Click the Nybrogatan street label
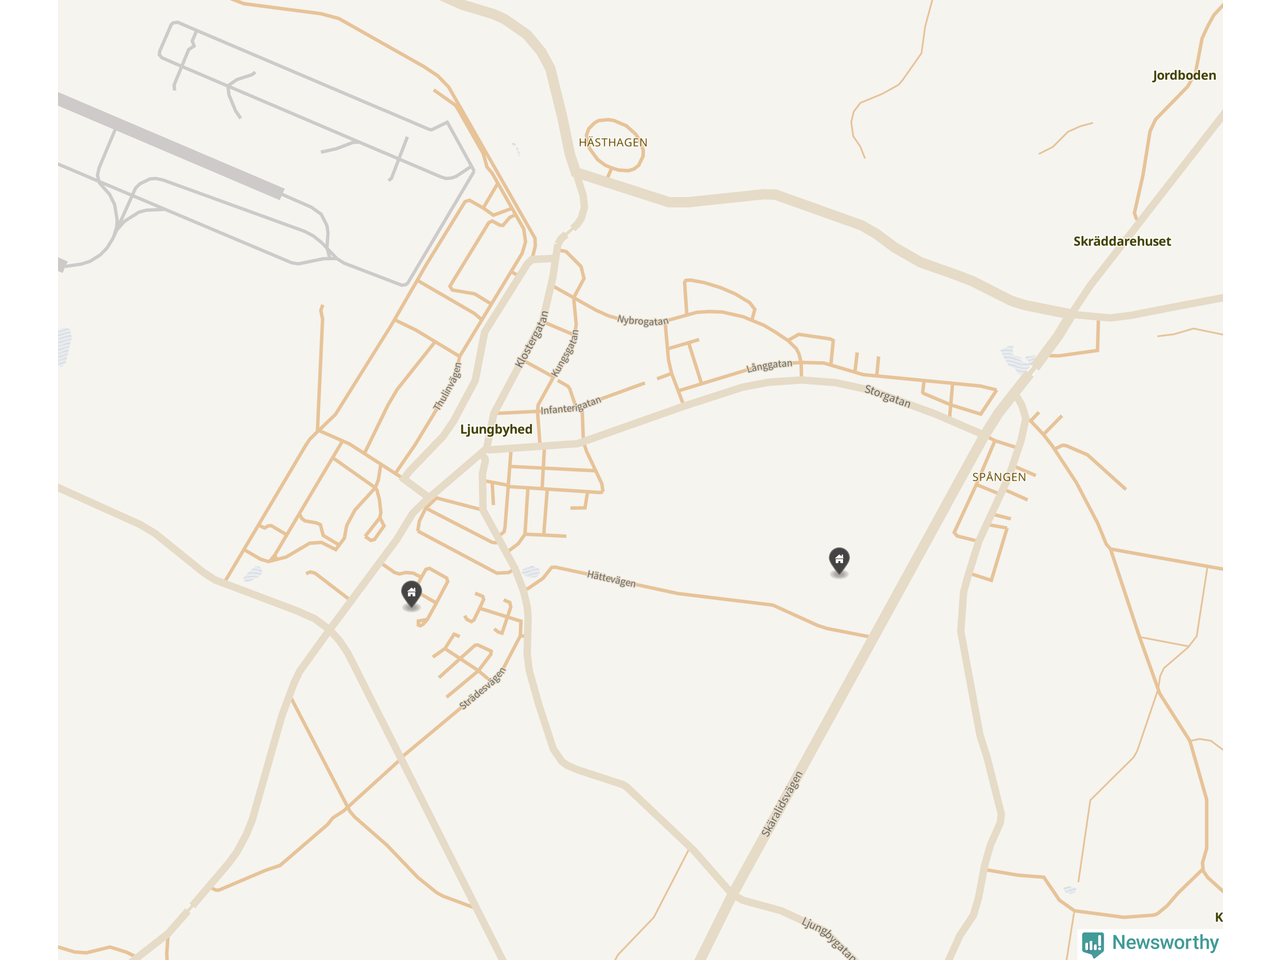 (642, 321)
